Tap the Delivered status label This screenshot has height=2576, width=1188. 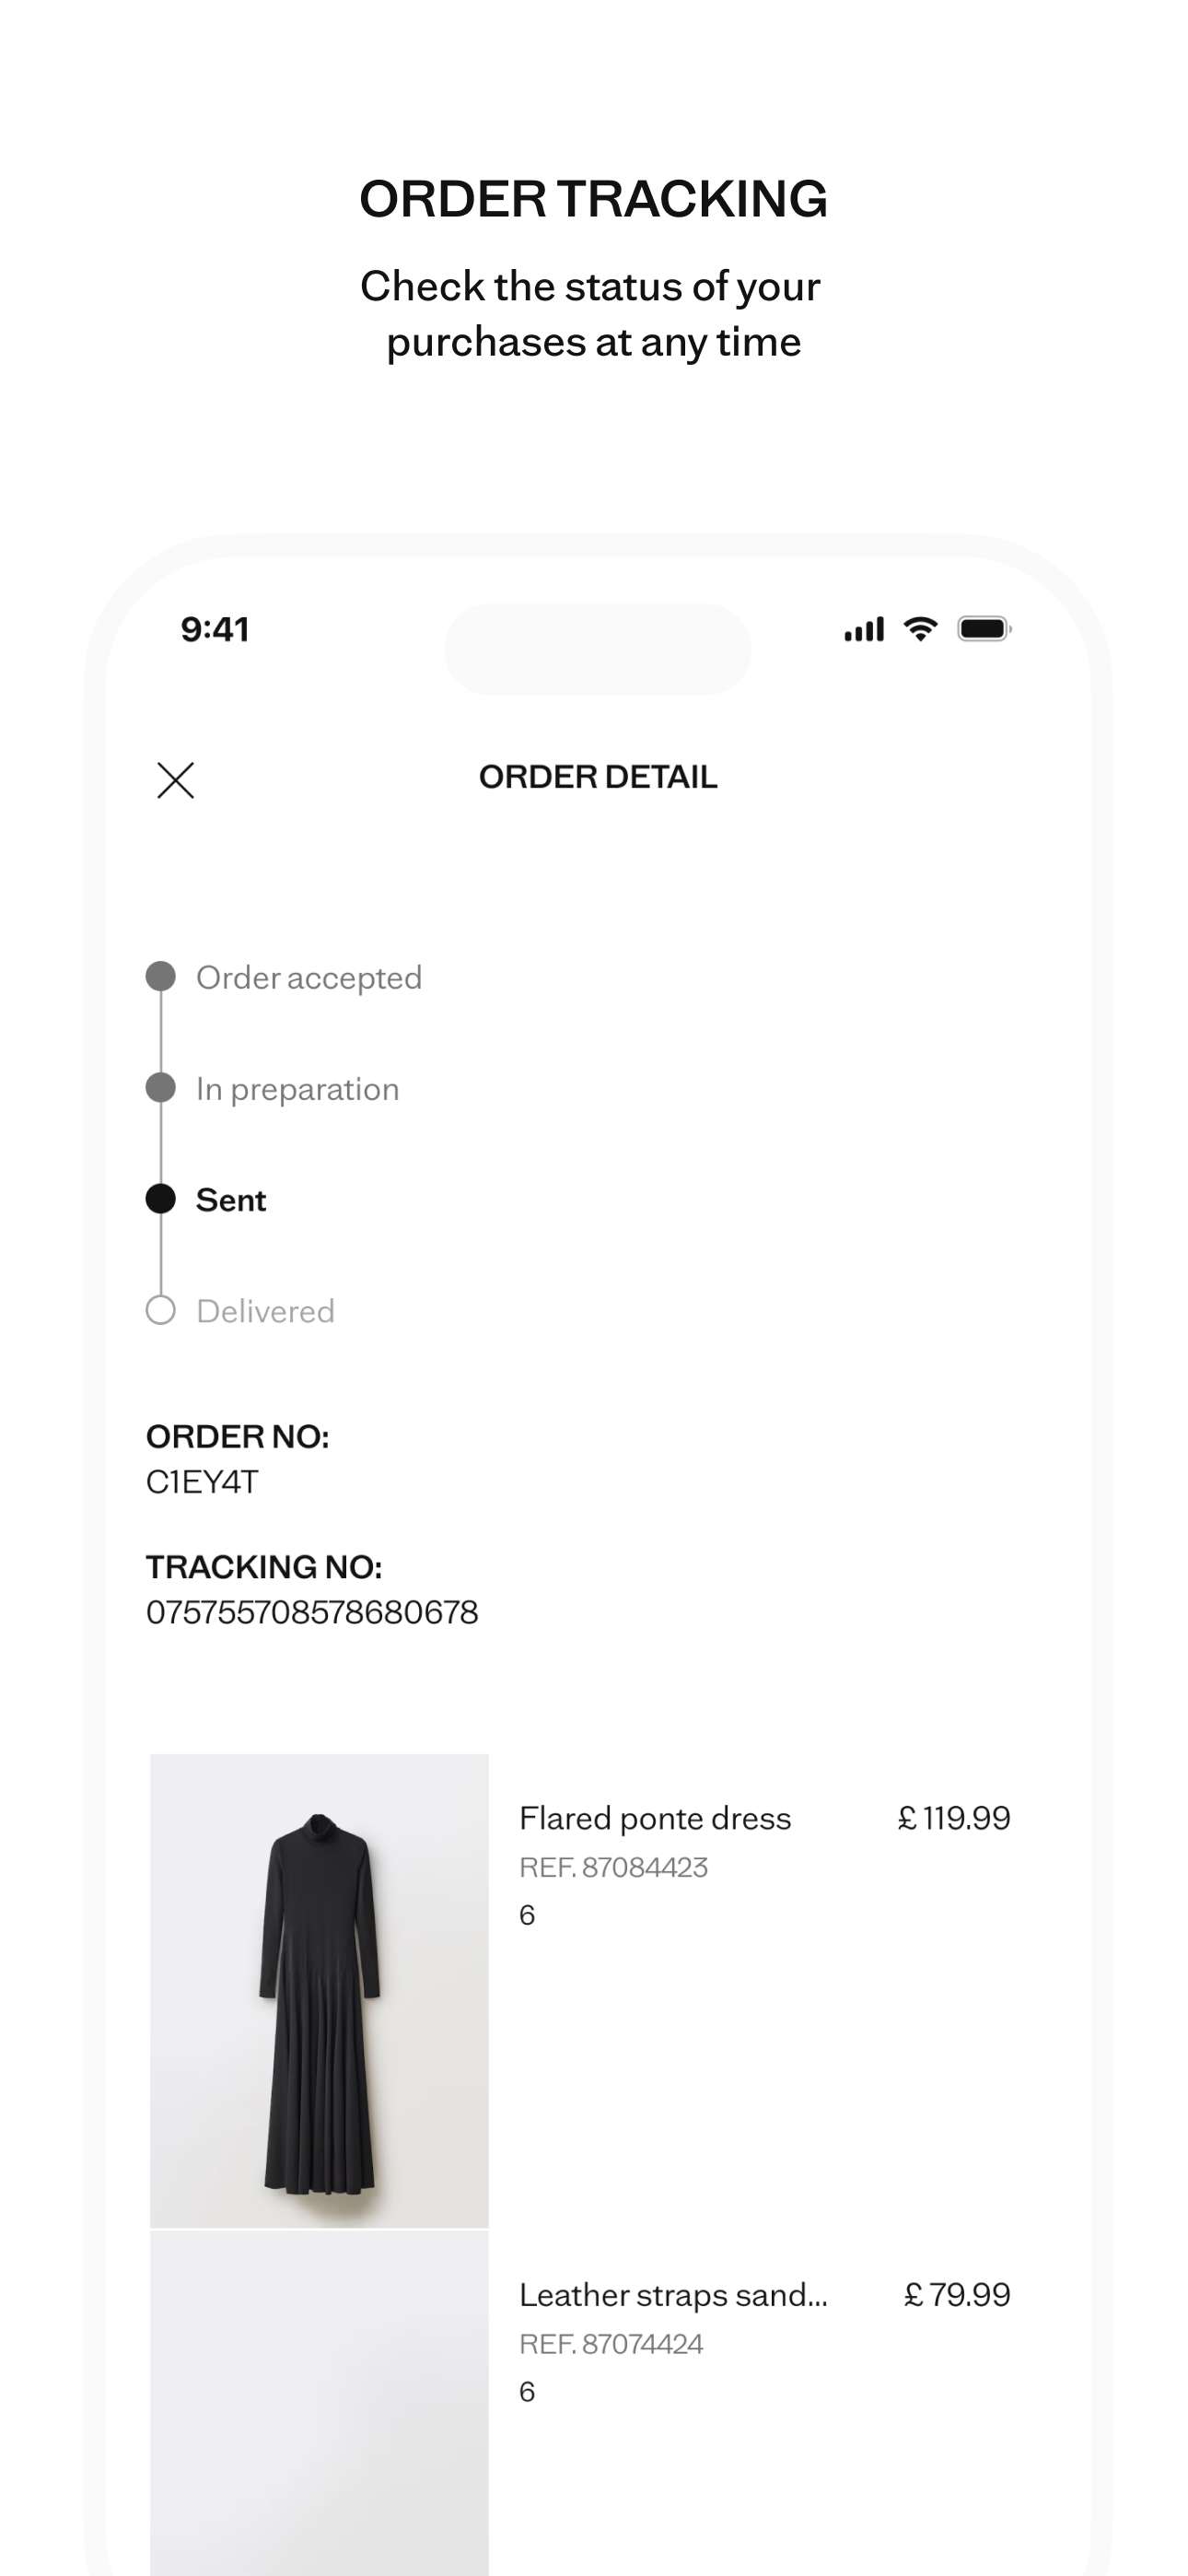coord(266,1311)
